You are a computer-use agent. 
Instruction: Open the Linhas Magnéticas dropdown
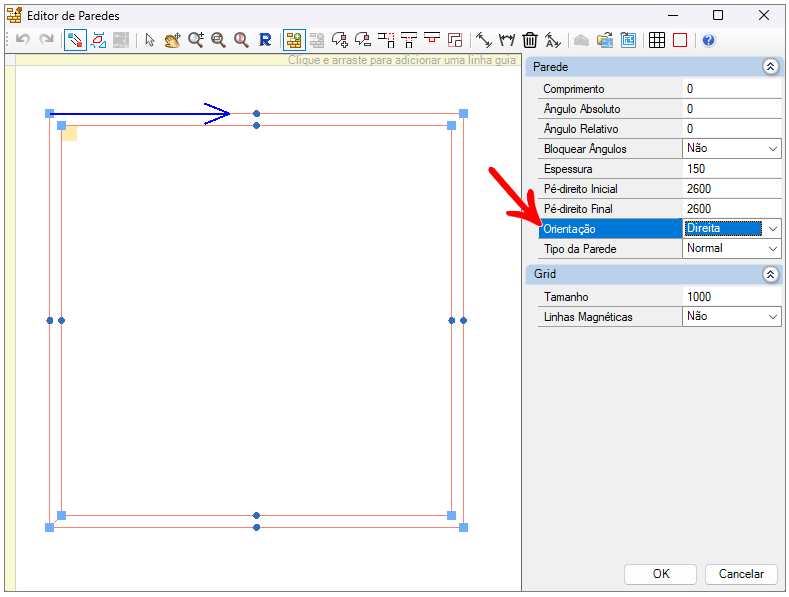pos(772,317)
